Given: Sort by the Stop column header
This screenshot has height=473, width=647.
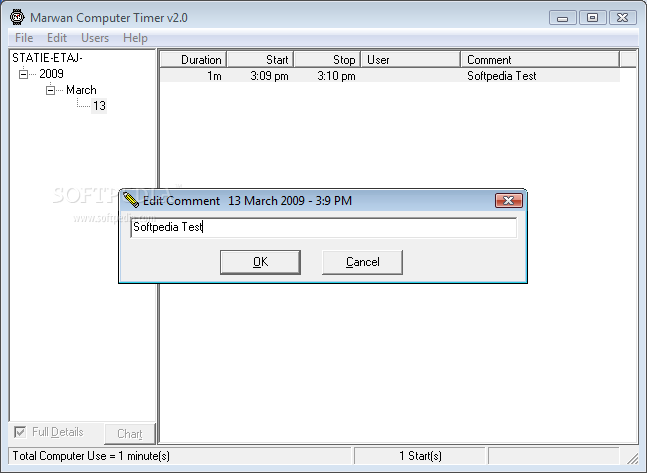Looking at the screenshot, I should 328,59.
